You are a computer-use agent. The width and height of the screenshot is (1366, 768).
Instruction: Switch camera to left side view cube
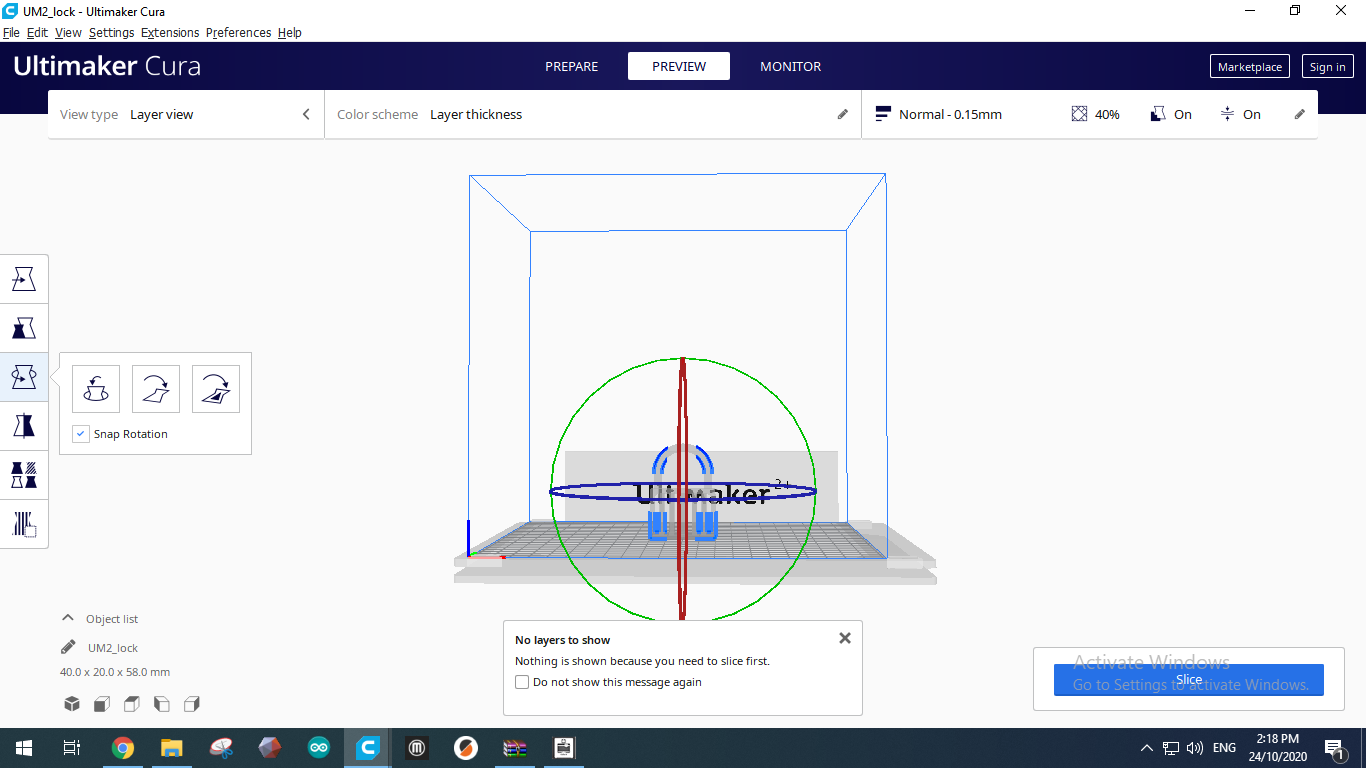click(162, 704)
